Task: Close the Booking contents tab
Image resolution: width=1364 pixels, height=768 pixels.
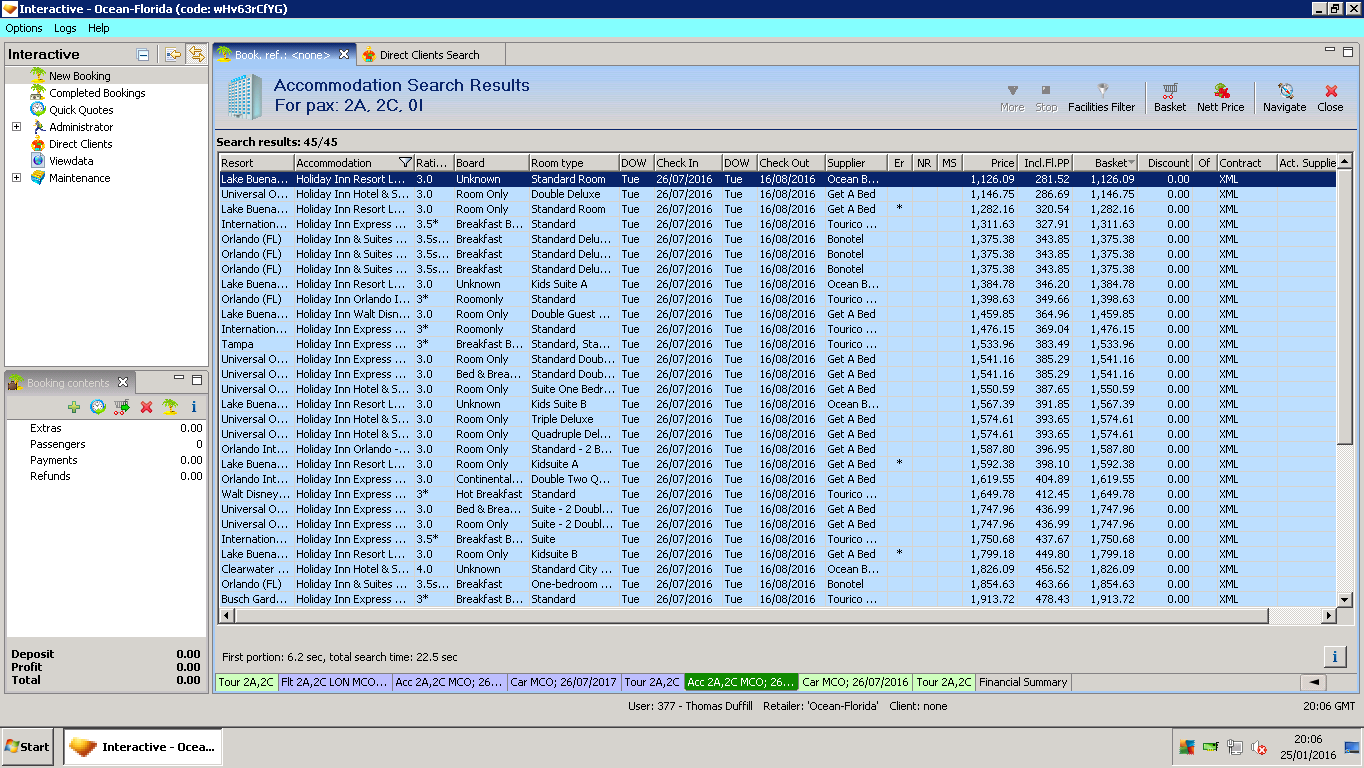Action: point(123,382)
